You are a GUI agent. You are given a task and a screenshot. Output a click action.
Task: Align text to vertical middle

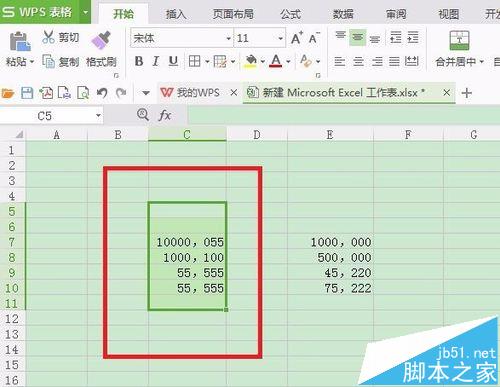358,38
